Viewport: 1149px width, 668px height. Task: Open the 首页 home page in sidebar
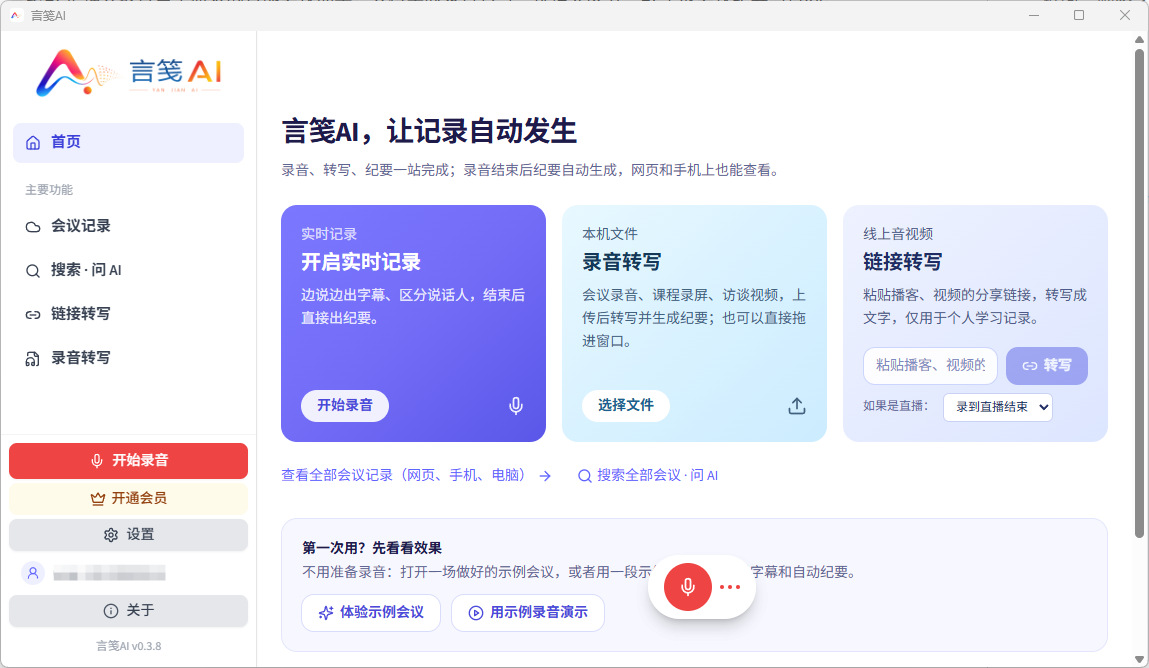coord(128,143)
